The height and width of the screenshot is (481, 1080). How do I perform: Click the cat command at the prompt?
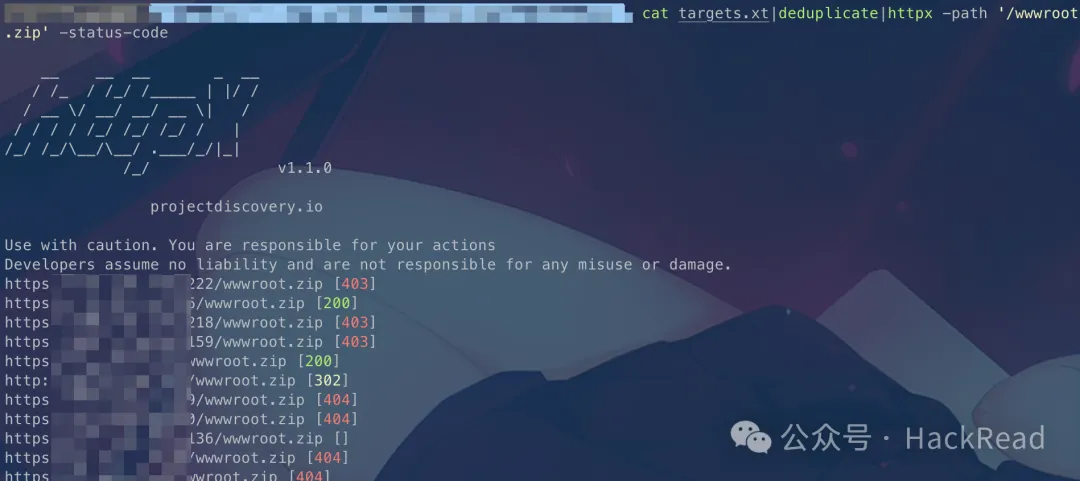[655, 14]
